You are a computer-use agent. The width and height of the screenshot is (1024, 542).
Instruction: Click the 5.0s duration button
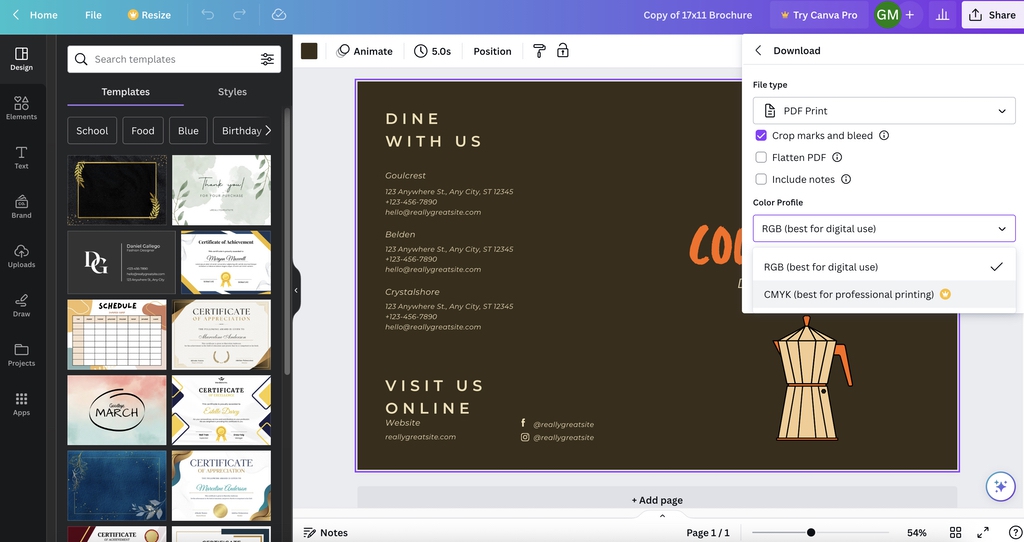432,51
